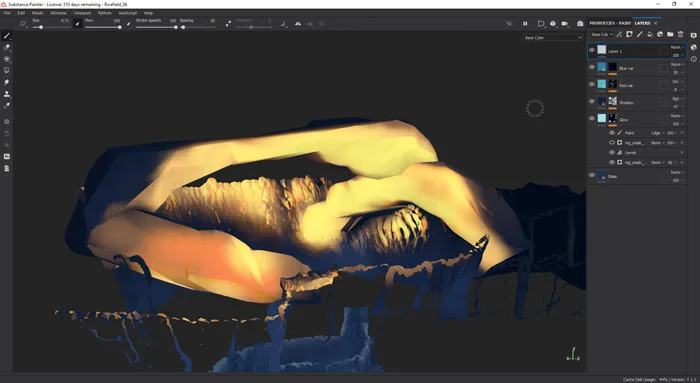Open the Window menu
This screenshot has height=383, width=700.
(58, 13)
